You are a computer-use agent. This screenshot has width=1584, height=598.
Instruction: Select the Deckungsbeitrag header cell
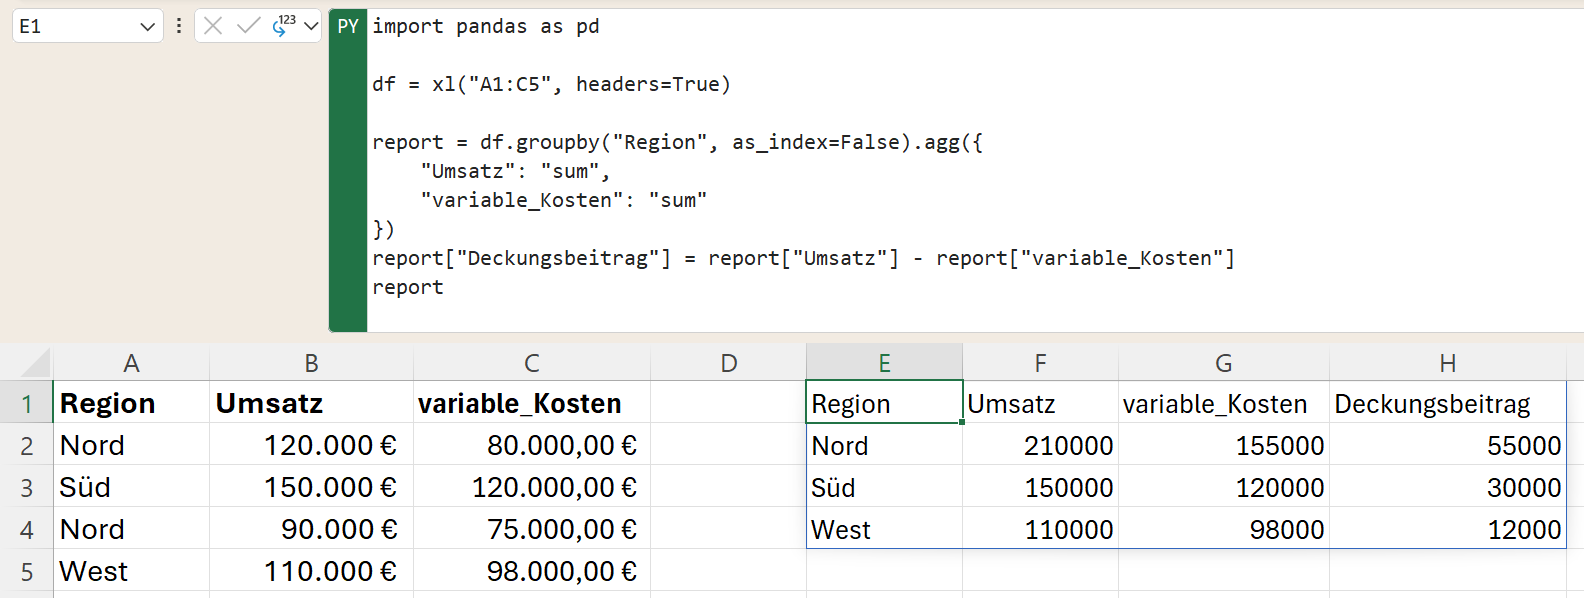1447,404
